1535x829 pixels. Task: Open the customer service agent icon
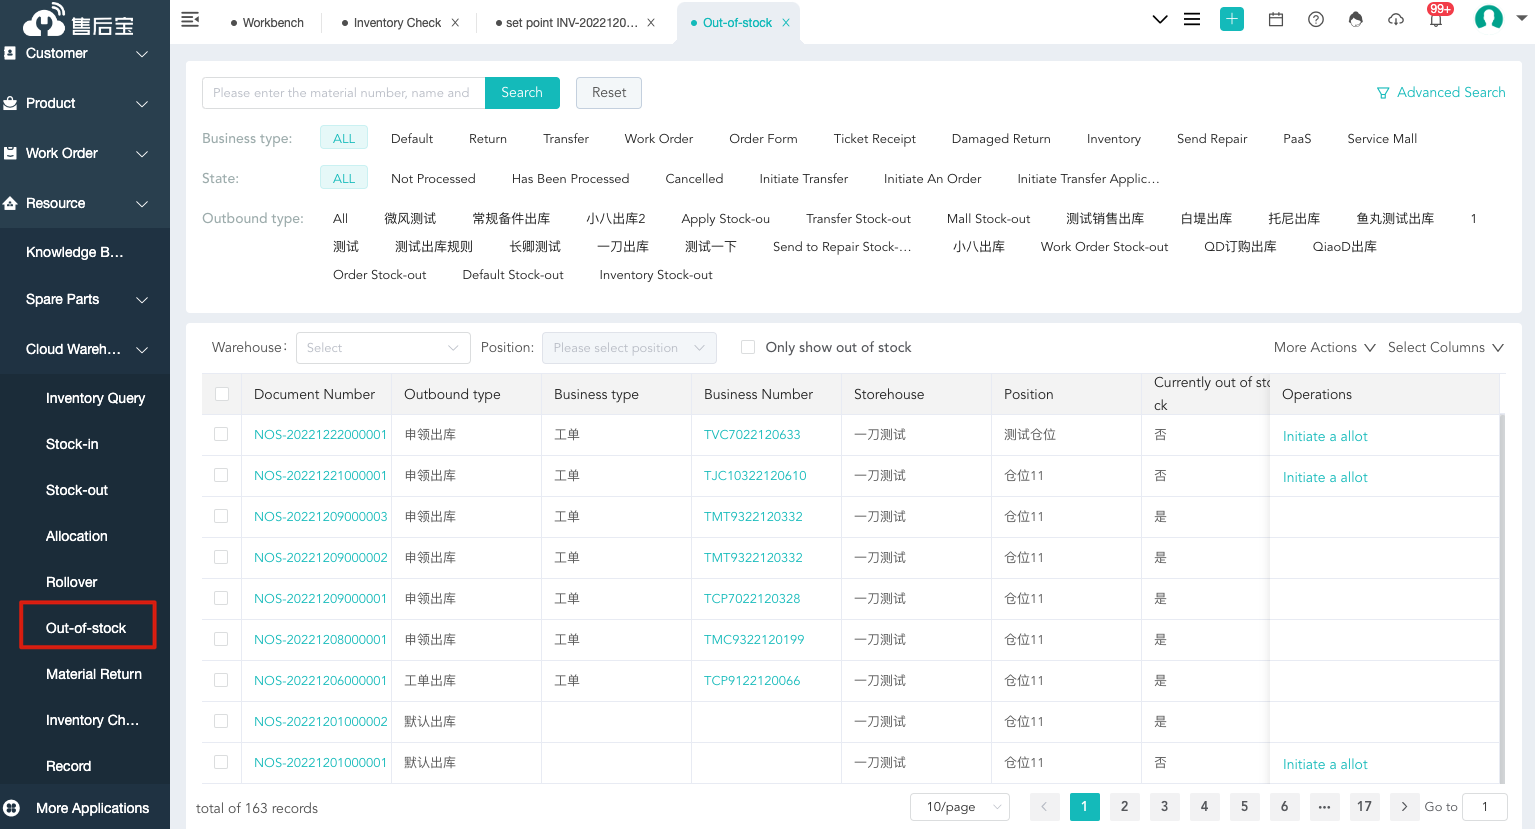(x=1356, y=19)
